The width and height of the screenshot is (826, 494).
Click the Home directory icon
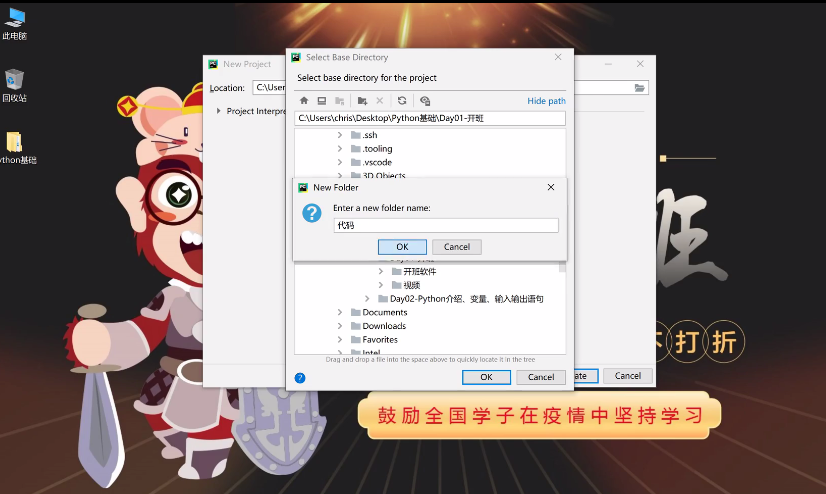pyautogui.click(x=304, y=101)
